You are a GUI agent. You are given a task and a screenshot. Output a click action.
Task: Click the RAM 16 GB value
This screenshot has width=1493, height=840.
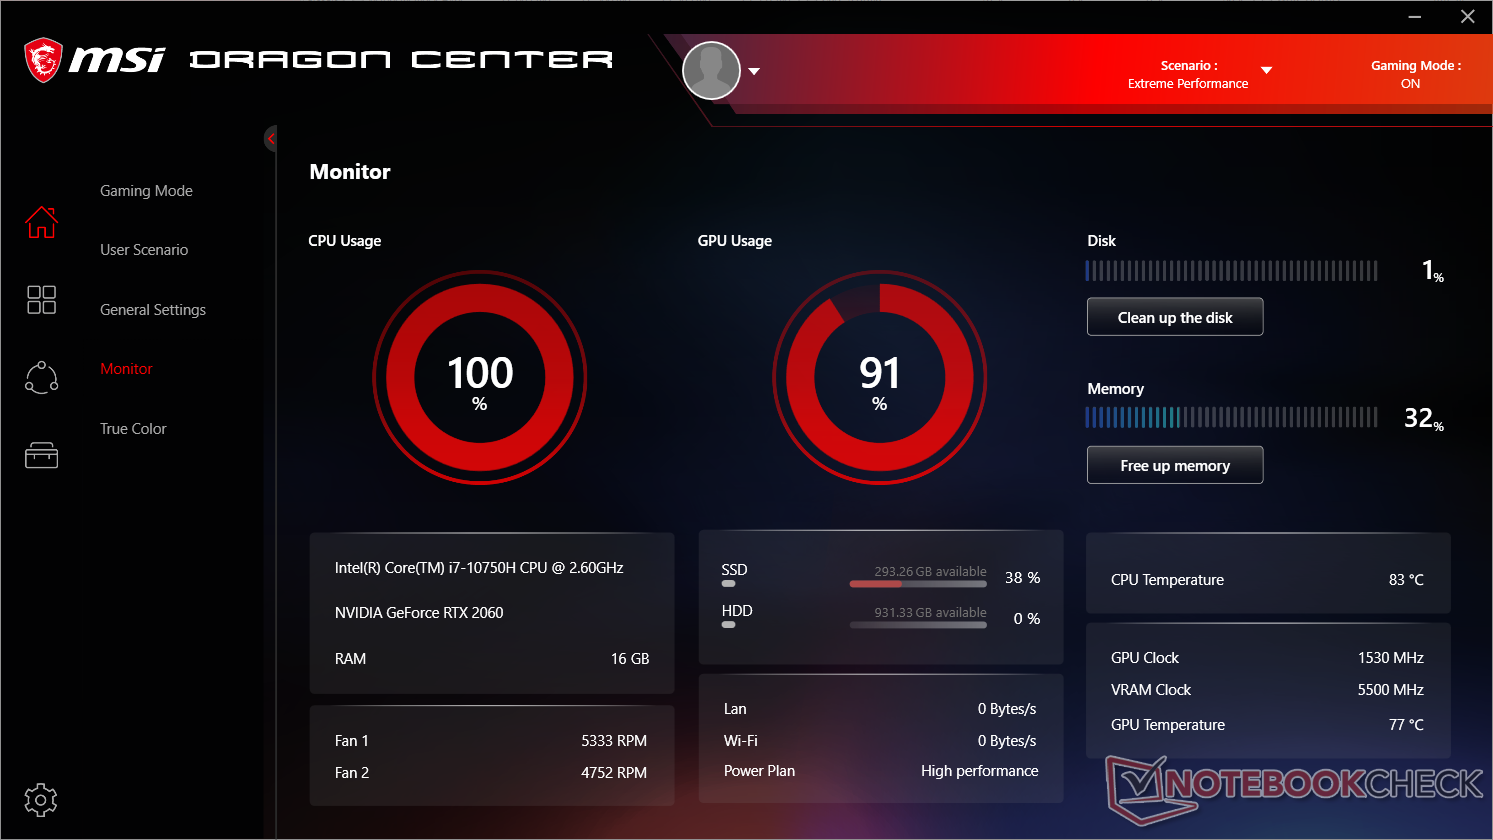click(630, 659)
